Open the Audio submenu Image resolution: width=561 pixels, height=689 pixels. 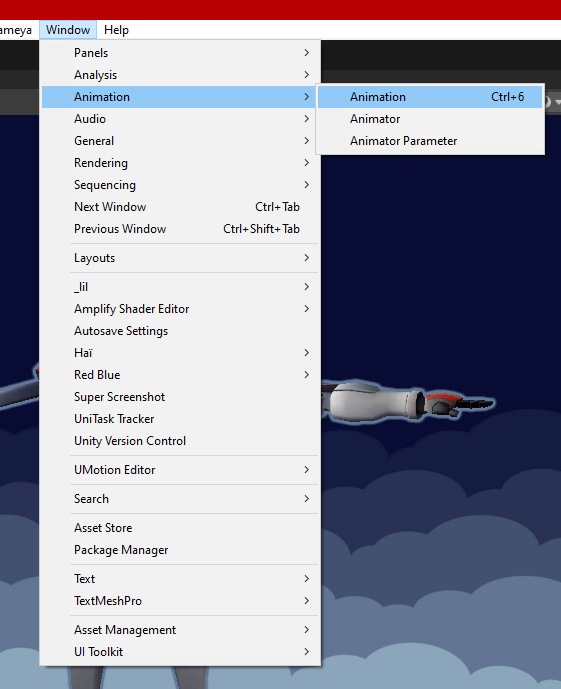[180, 119]
